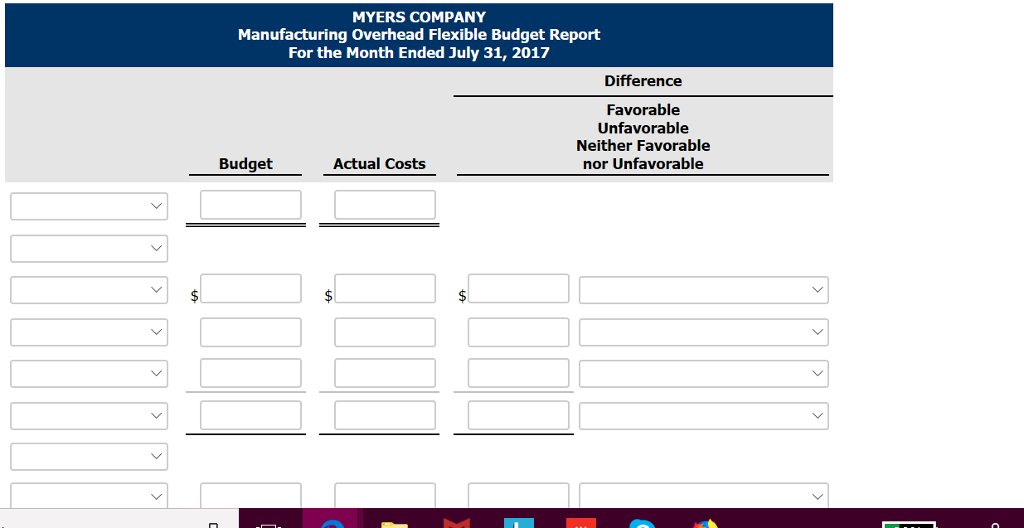Click the "MYERS COMPANY" title text
This screenshot has height=528, width=1024.
(419, 17)
